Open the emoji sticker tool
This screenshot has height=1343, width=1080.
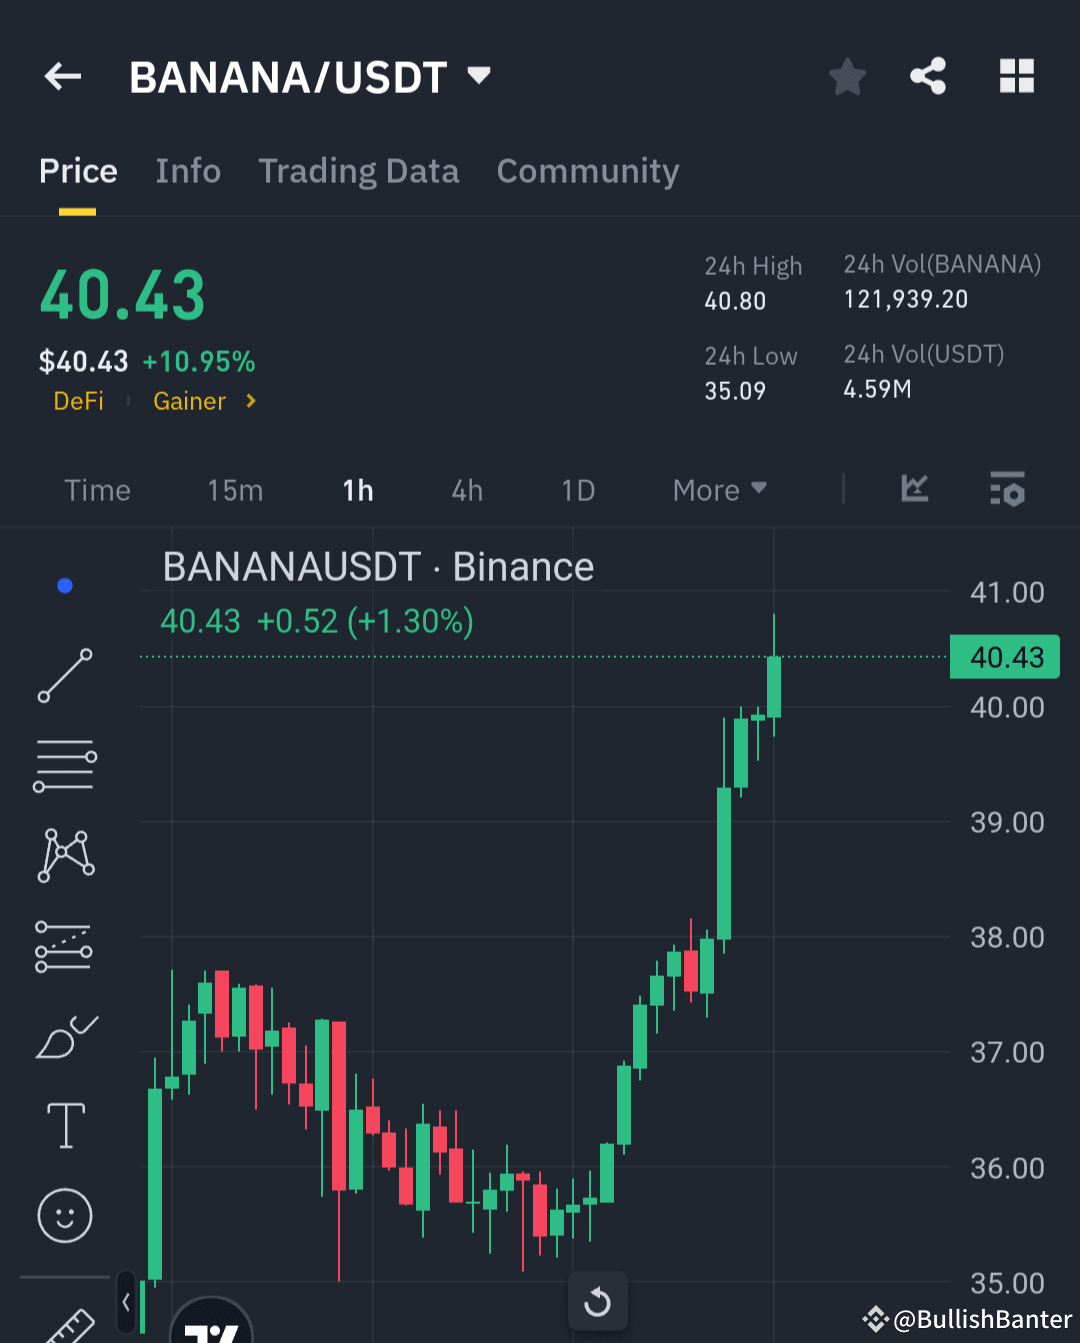tap(64, 1216)
